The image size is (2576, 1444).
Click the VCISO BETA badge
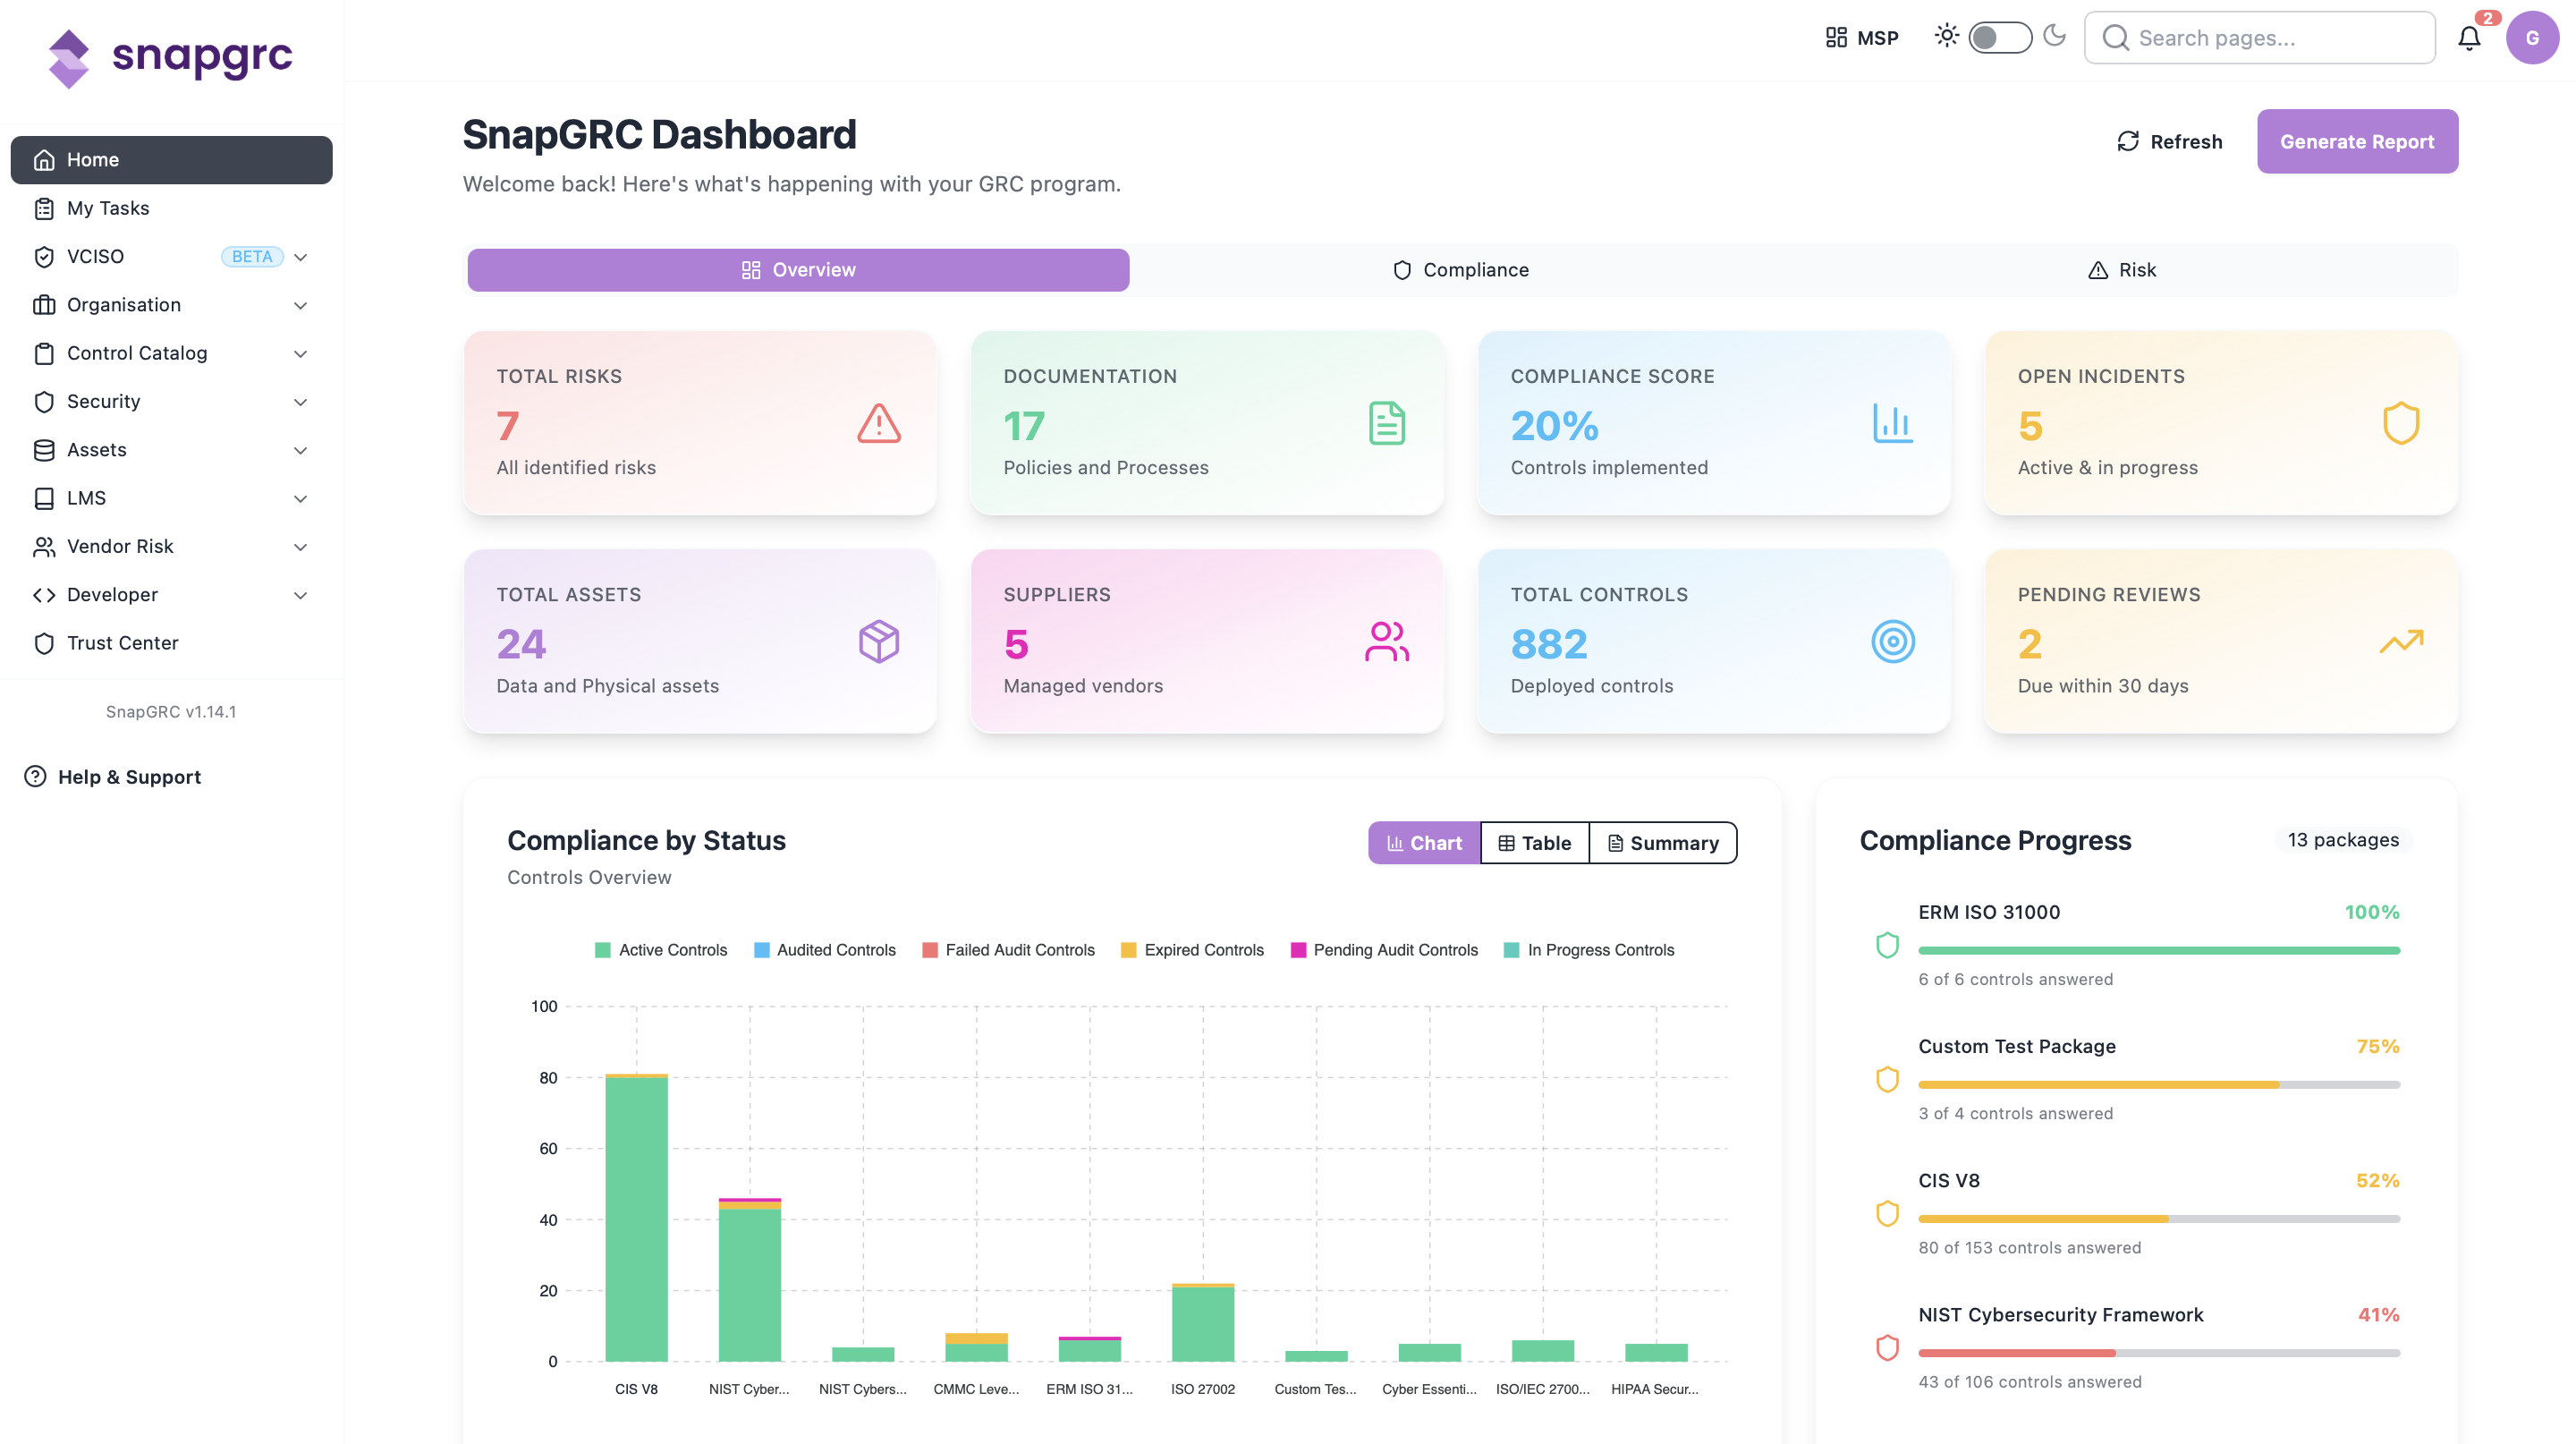pos(252,257)
